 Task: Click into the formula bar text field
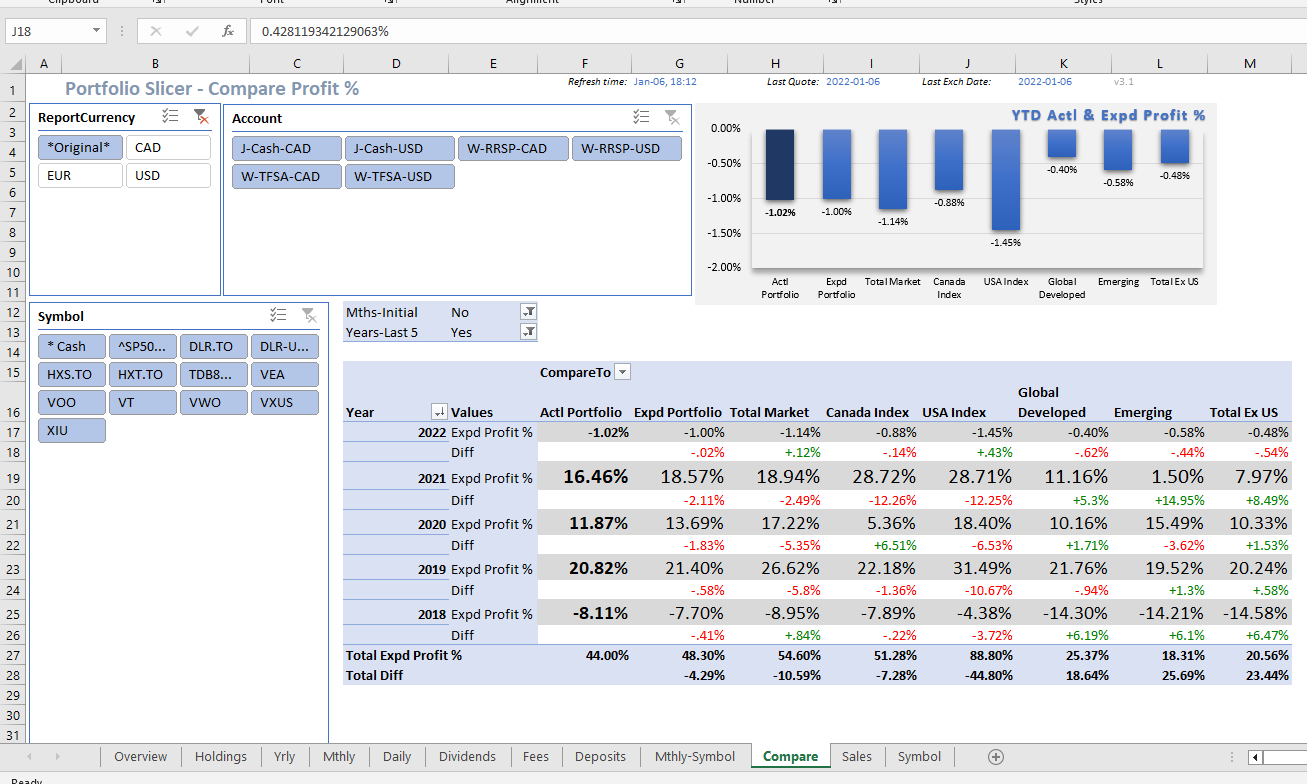tap(700, 31)
